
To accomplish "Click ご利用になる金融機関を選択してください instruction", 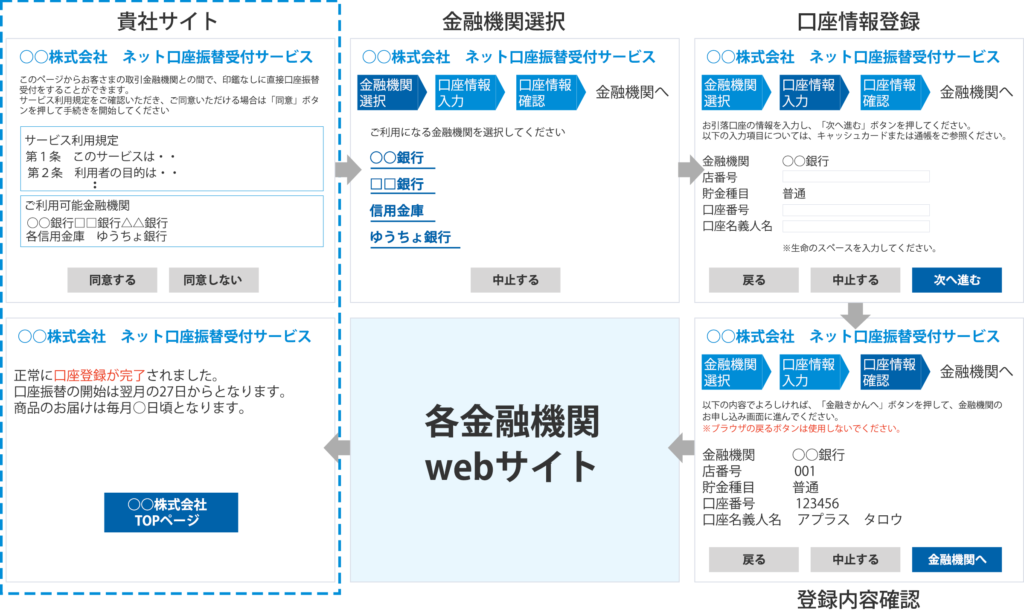I will [x=468, y=132].
